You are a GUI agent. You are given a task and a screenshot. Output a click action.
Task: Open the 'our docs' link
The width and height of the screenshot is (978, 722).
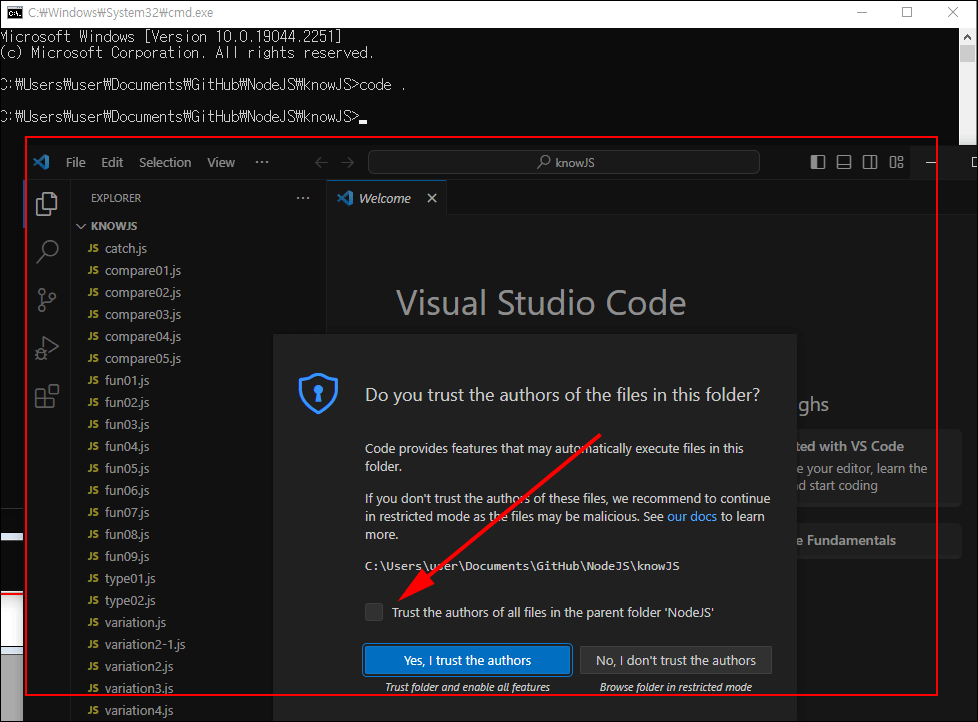tap(692, 516)
